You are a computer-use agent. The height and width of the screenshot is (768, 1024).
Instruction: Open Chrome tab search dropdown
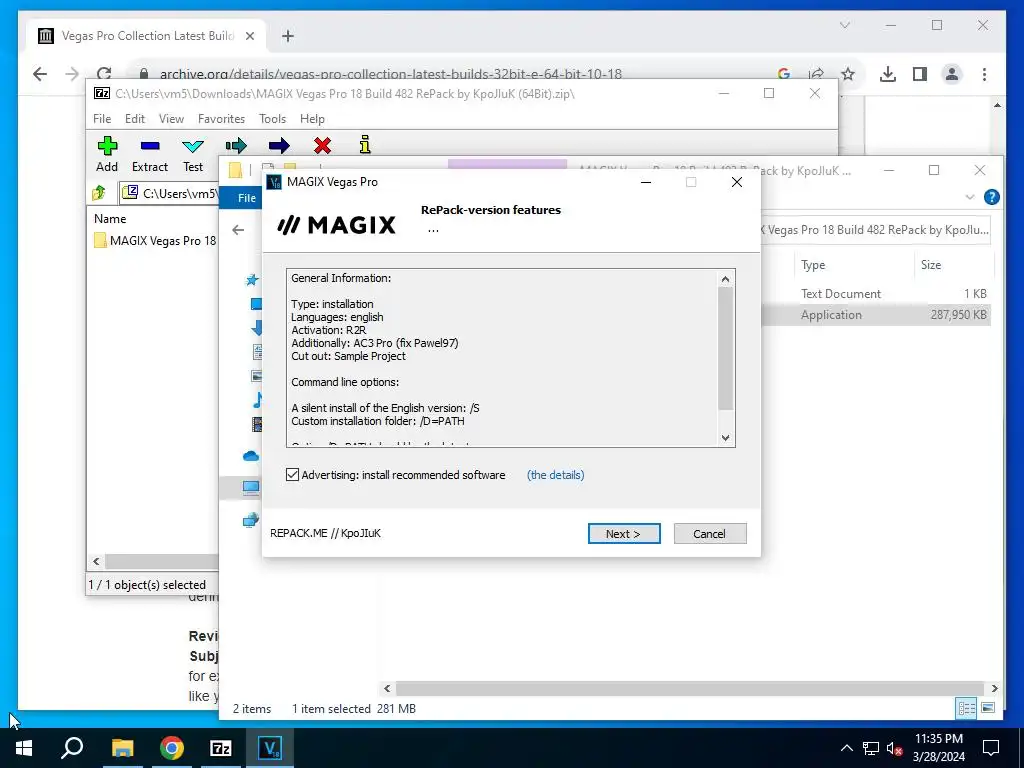pos(844,25)
